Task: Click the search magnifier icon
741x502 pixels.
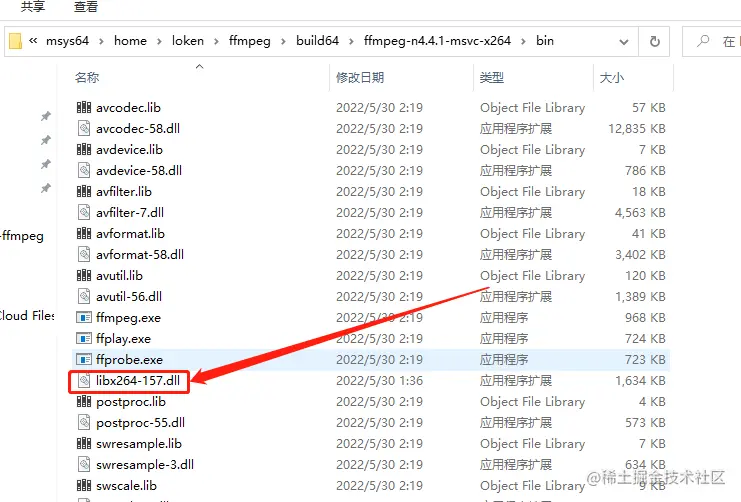Action: point(703,41)
